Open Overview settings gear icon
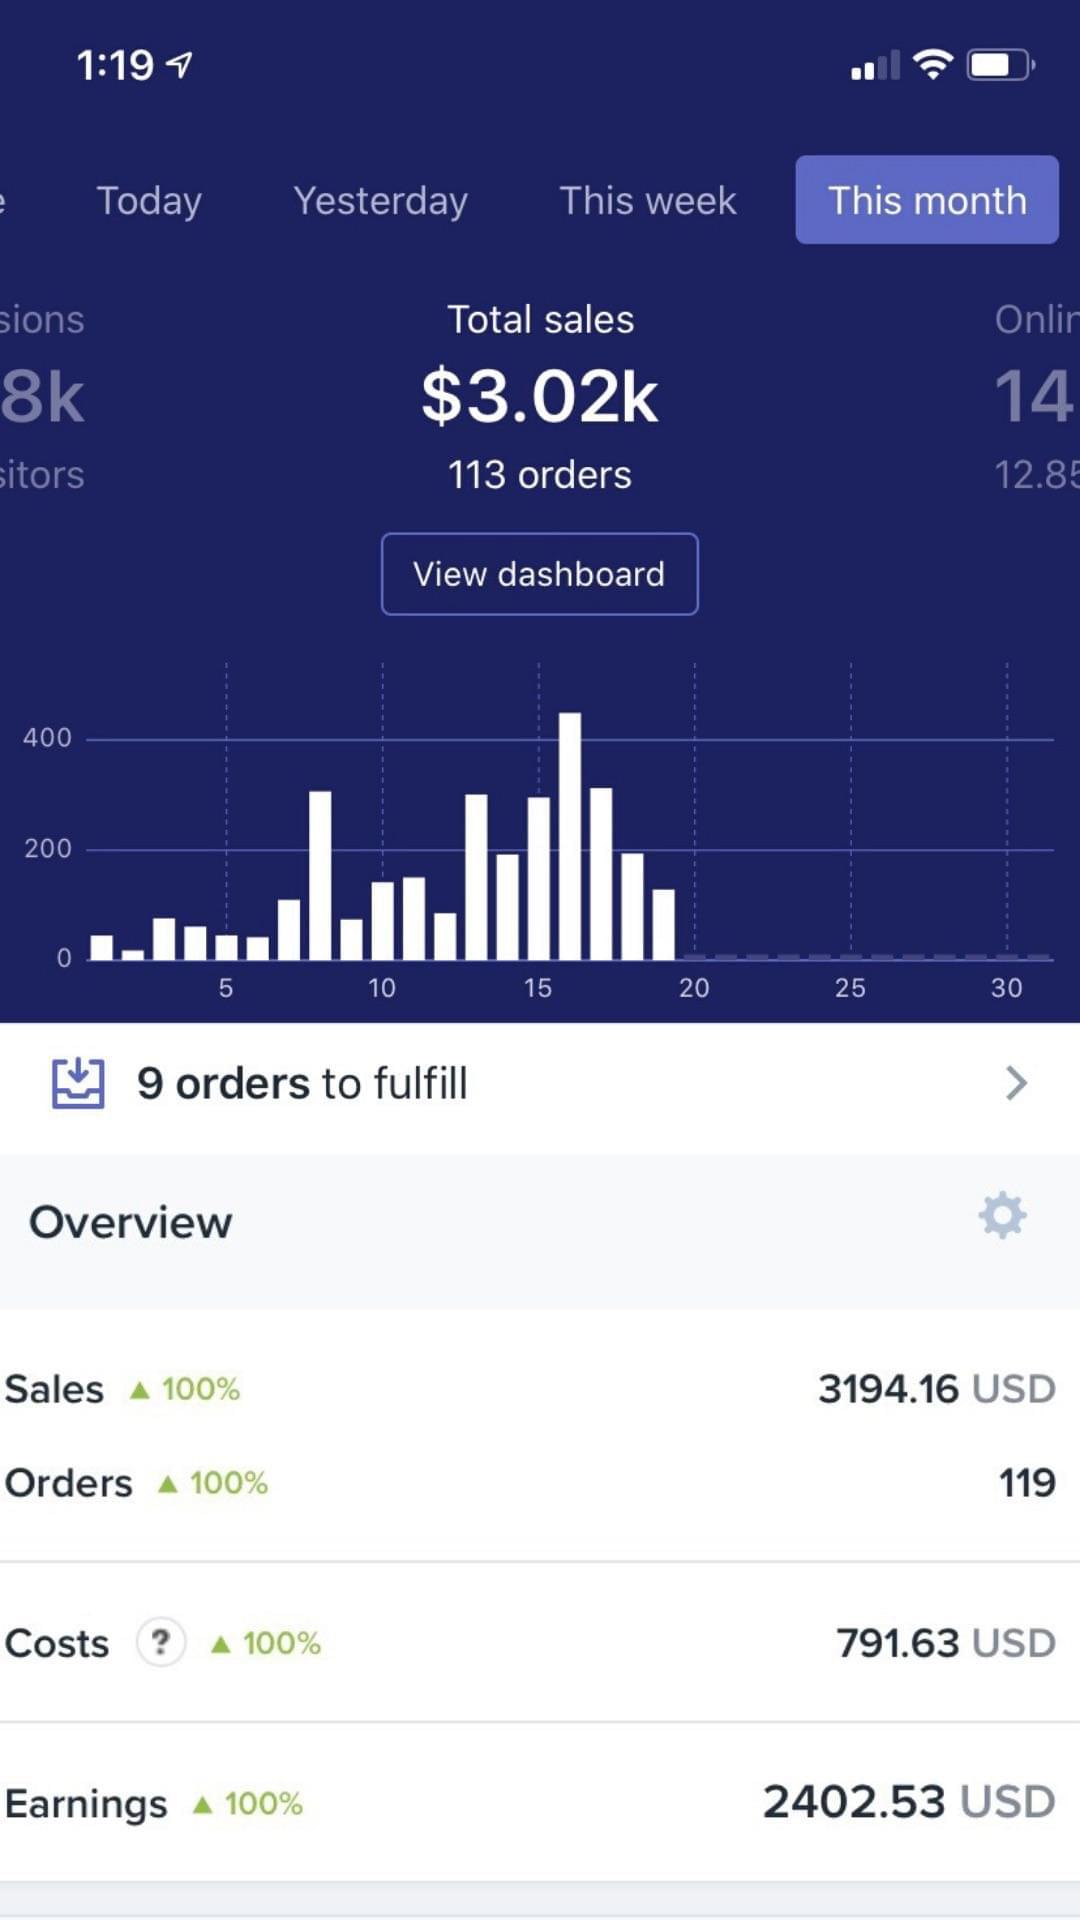The width and height of the screenshot is (1080, 1920). tap(1002, 1216)
